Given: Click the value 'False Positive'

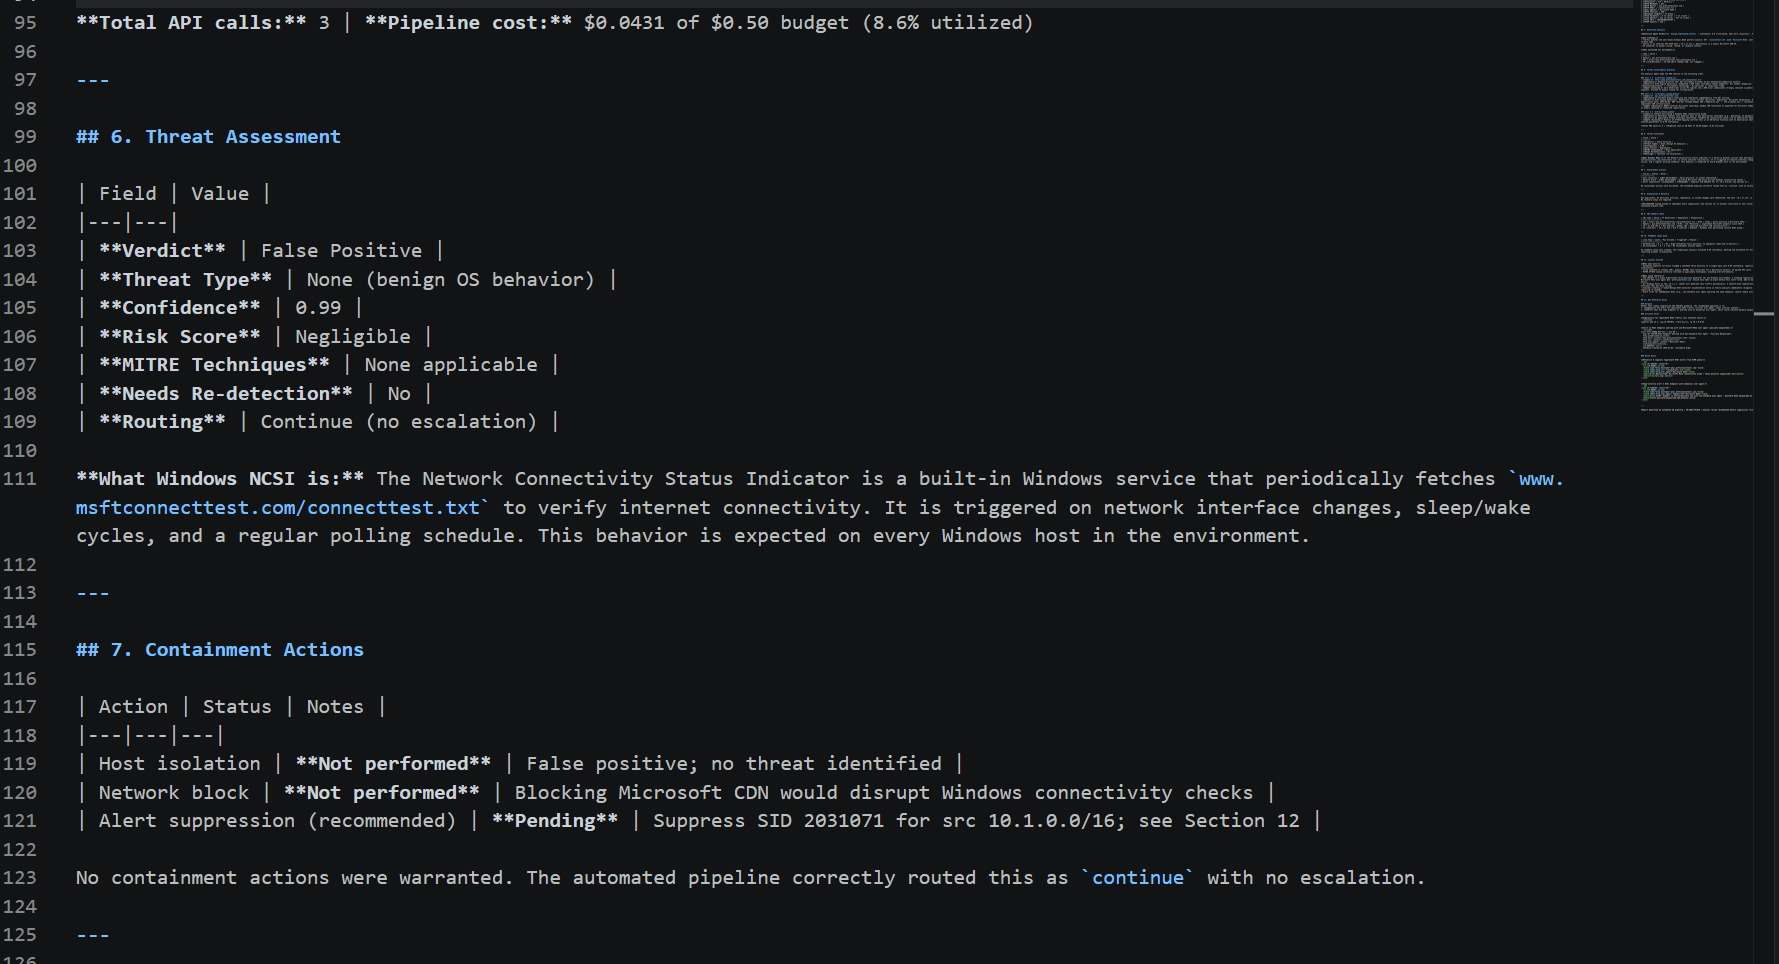Looking at the screenshot, I should pos(341,251).
